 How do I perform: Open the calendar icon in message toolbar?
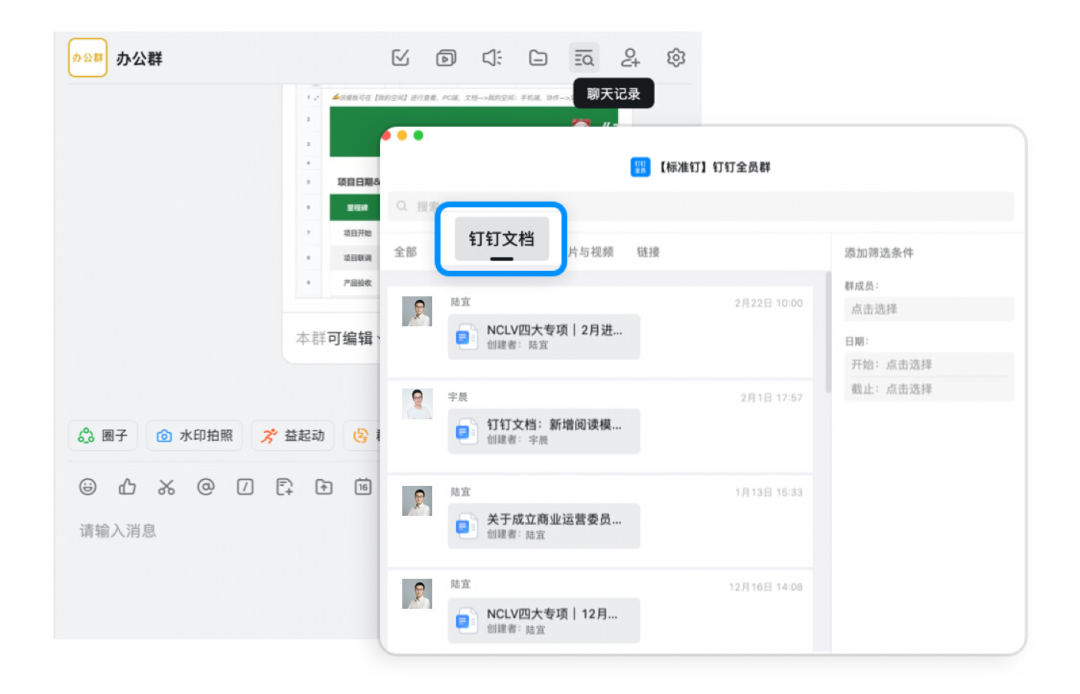(362, 487)
